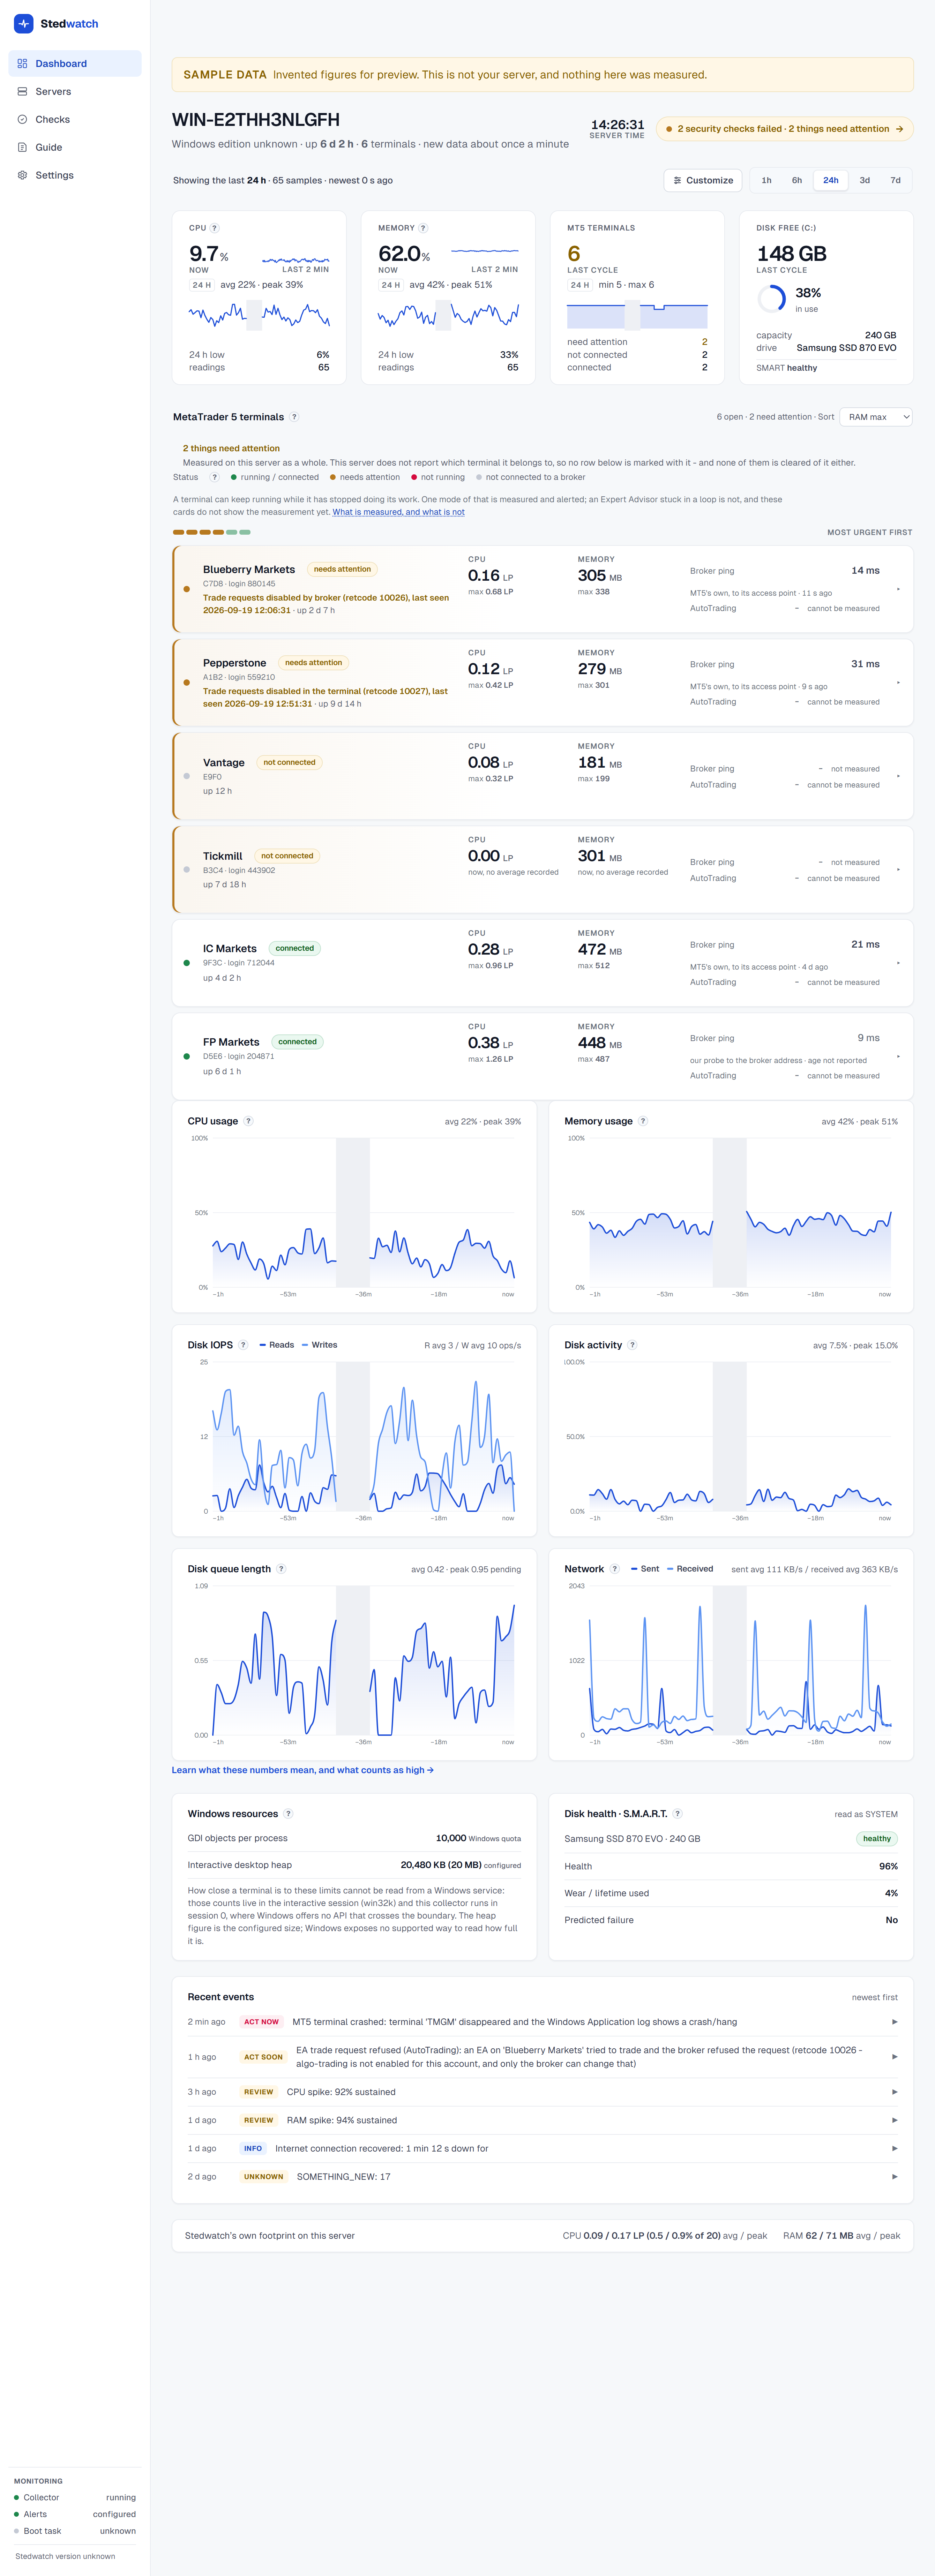935x2576 pixels.
Task: Click the Disk IOPS help icon
Action: click(243, 1345)
